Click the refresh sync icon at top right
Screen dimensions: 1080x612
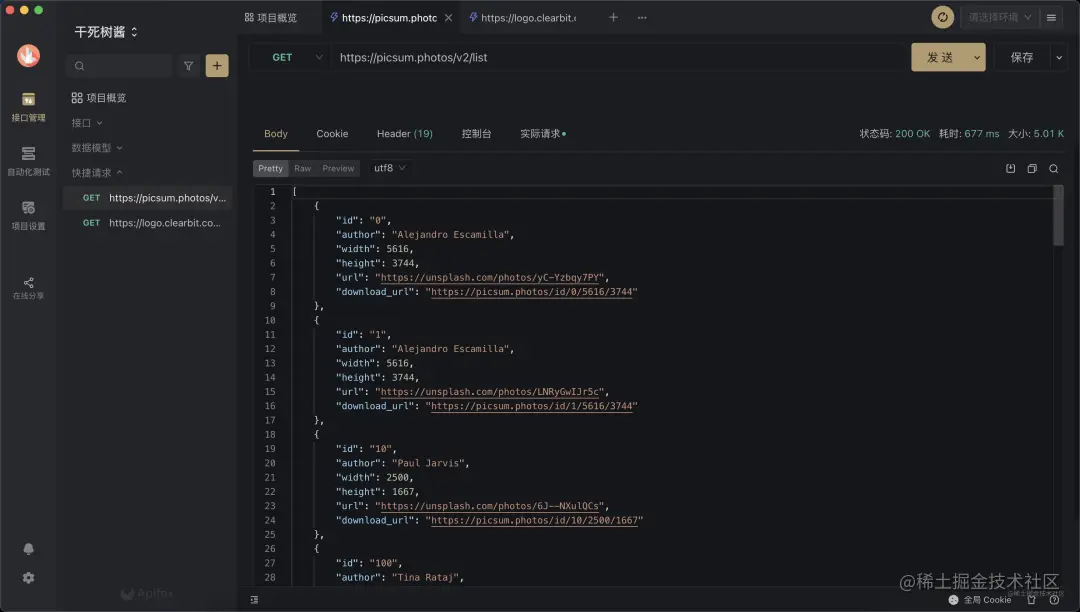(x=942, y=17)
